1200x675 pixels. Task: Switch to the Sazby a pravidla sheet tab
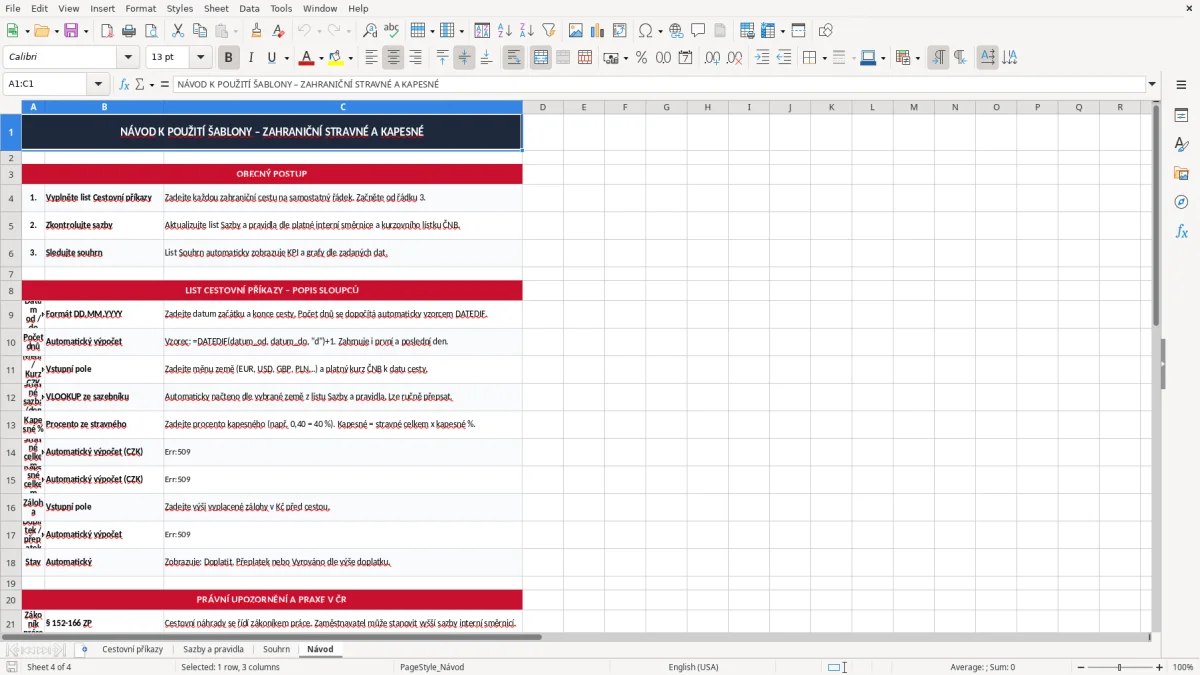coord(213,649)
